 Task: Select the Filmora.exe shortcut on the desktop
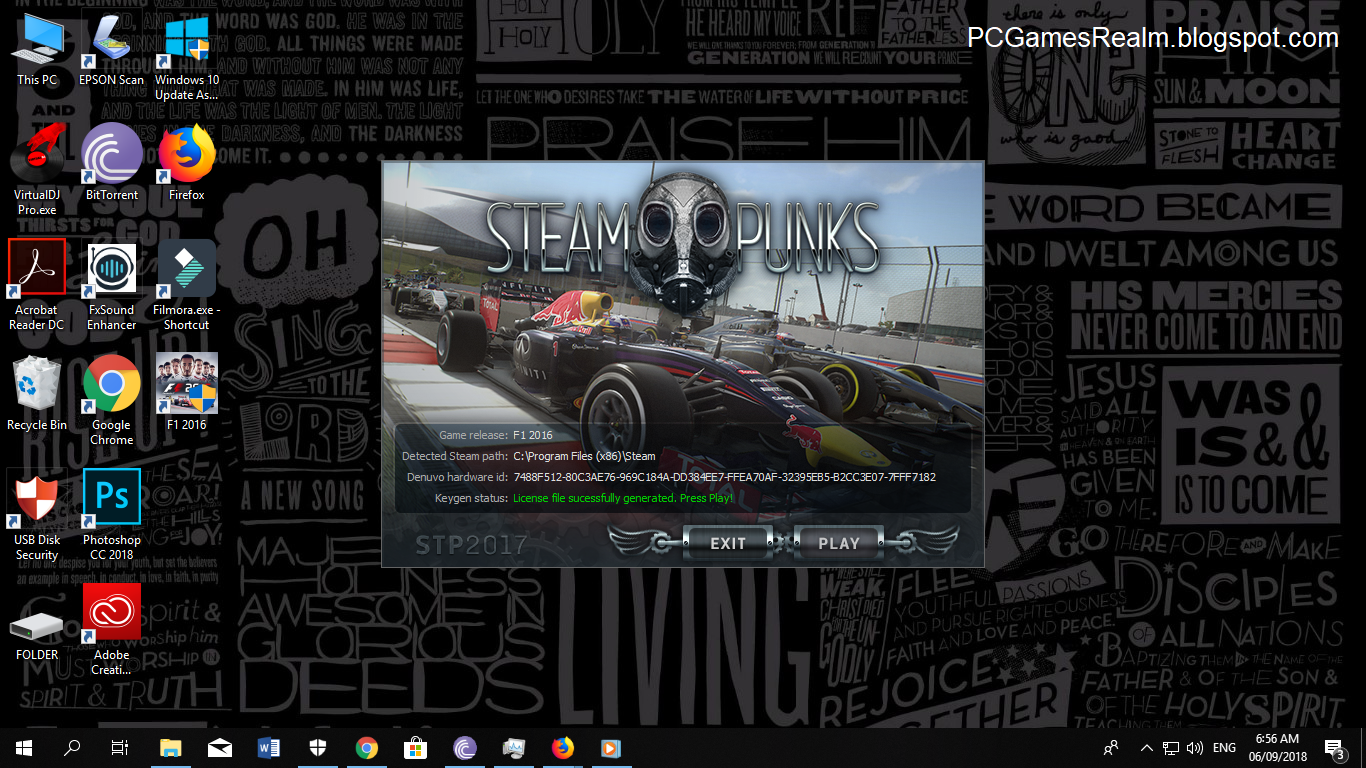[x=187, y=284]
